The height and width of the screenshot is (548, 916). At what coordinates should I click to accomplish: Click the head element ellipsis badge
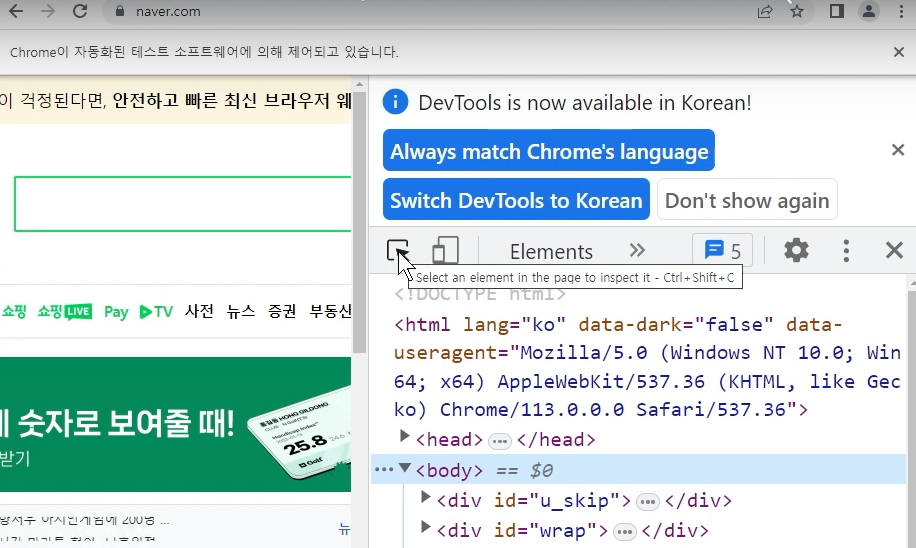click(x=499, y=441)
